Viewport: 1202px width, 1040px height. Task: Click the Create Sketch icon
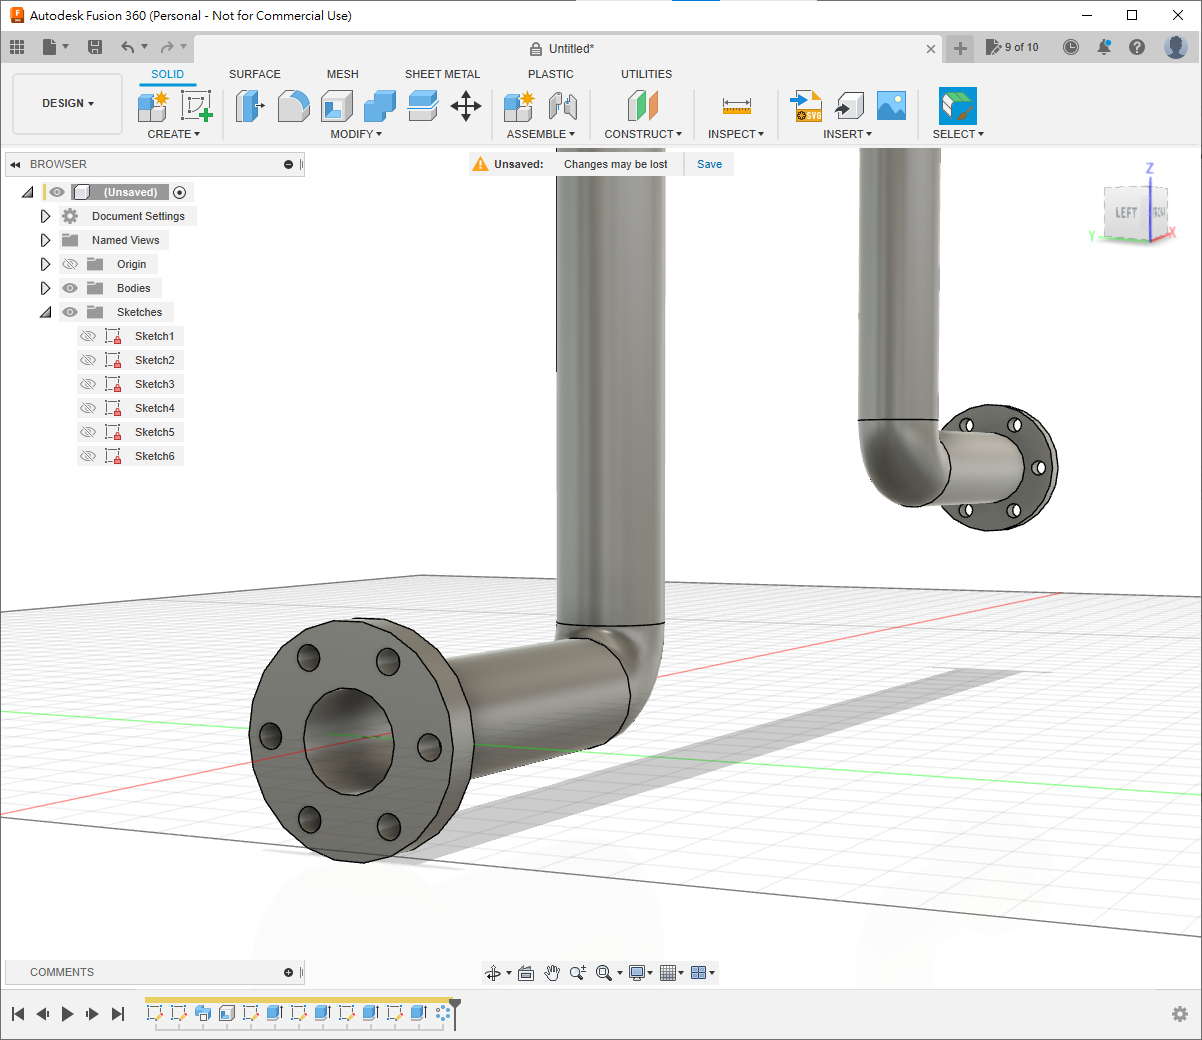pos(196,106)
